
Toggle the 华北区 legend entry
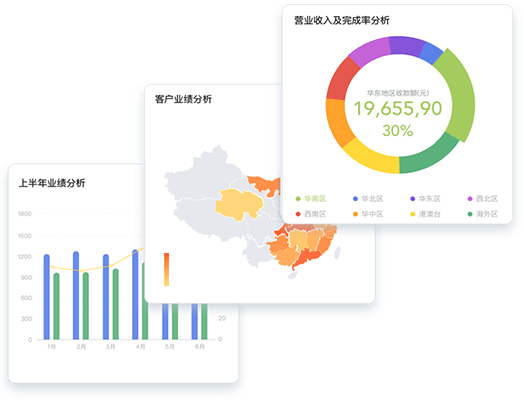[x=368, y=199]
